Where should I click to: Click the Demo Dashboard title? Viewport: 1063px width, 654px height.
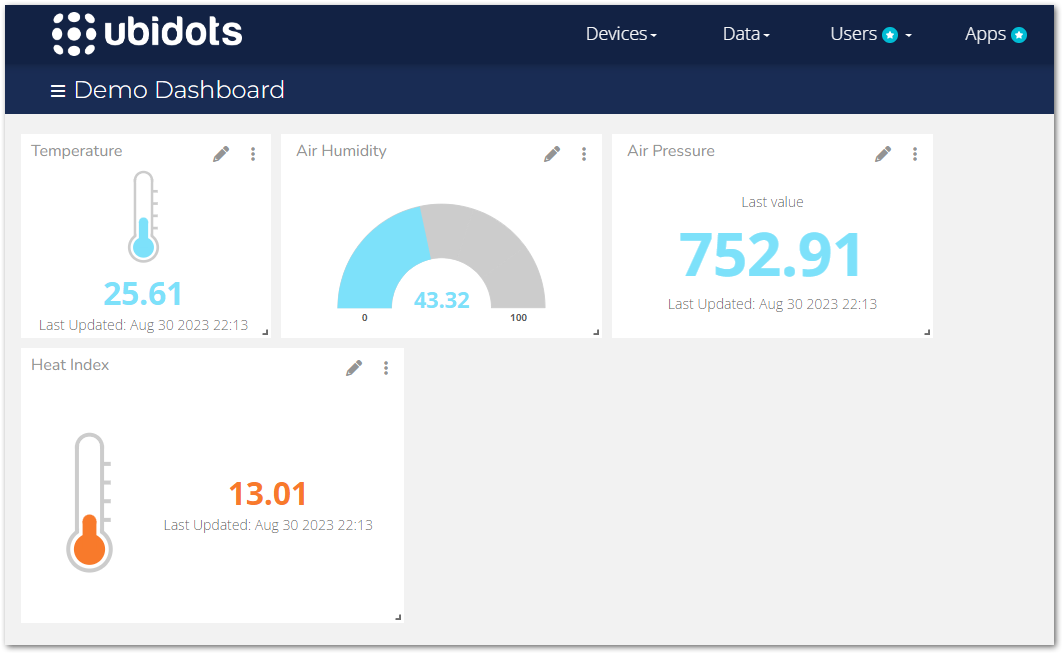180,89
